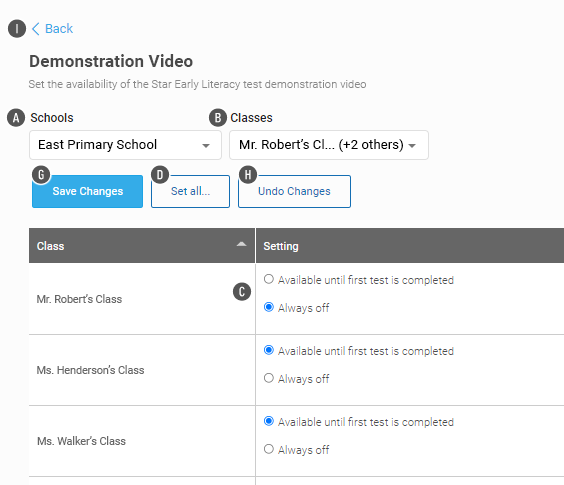This screenshot has width=564, height=485.
Task: Click the circled letter C marker in Mr. Robert's row
Action: [x=242, y=291]
